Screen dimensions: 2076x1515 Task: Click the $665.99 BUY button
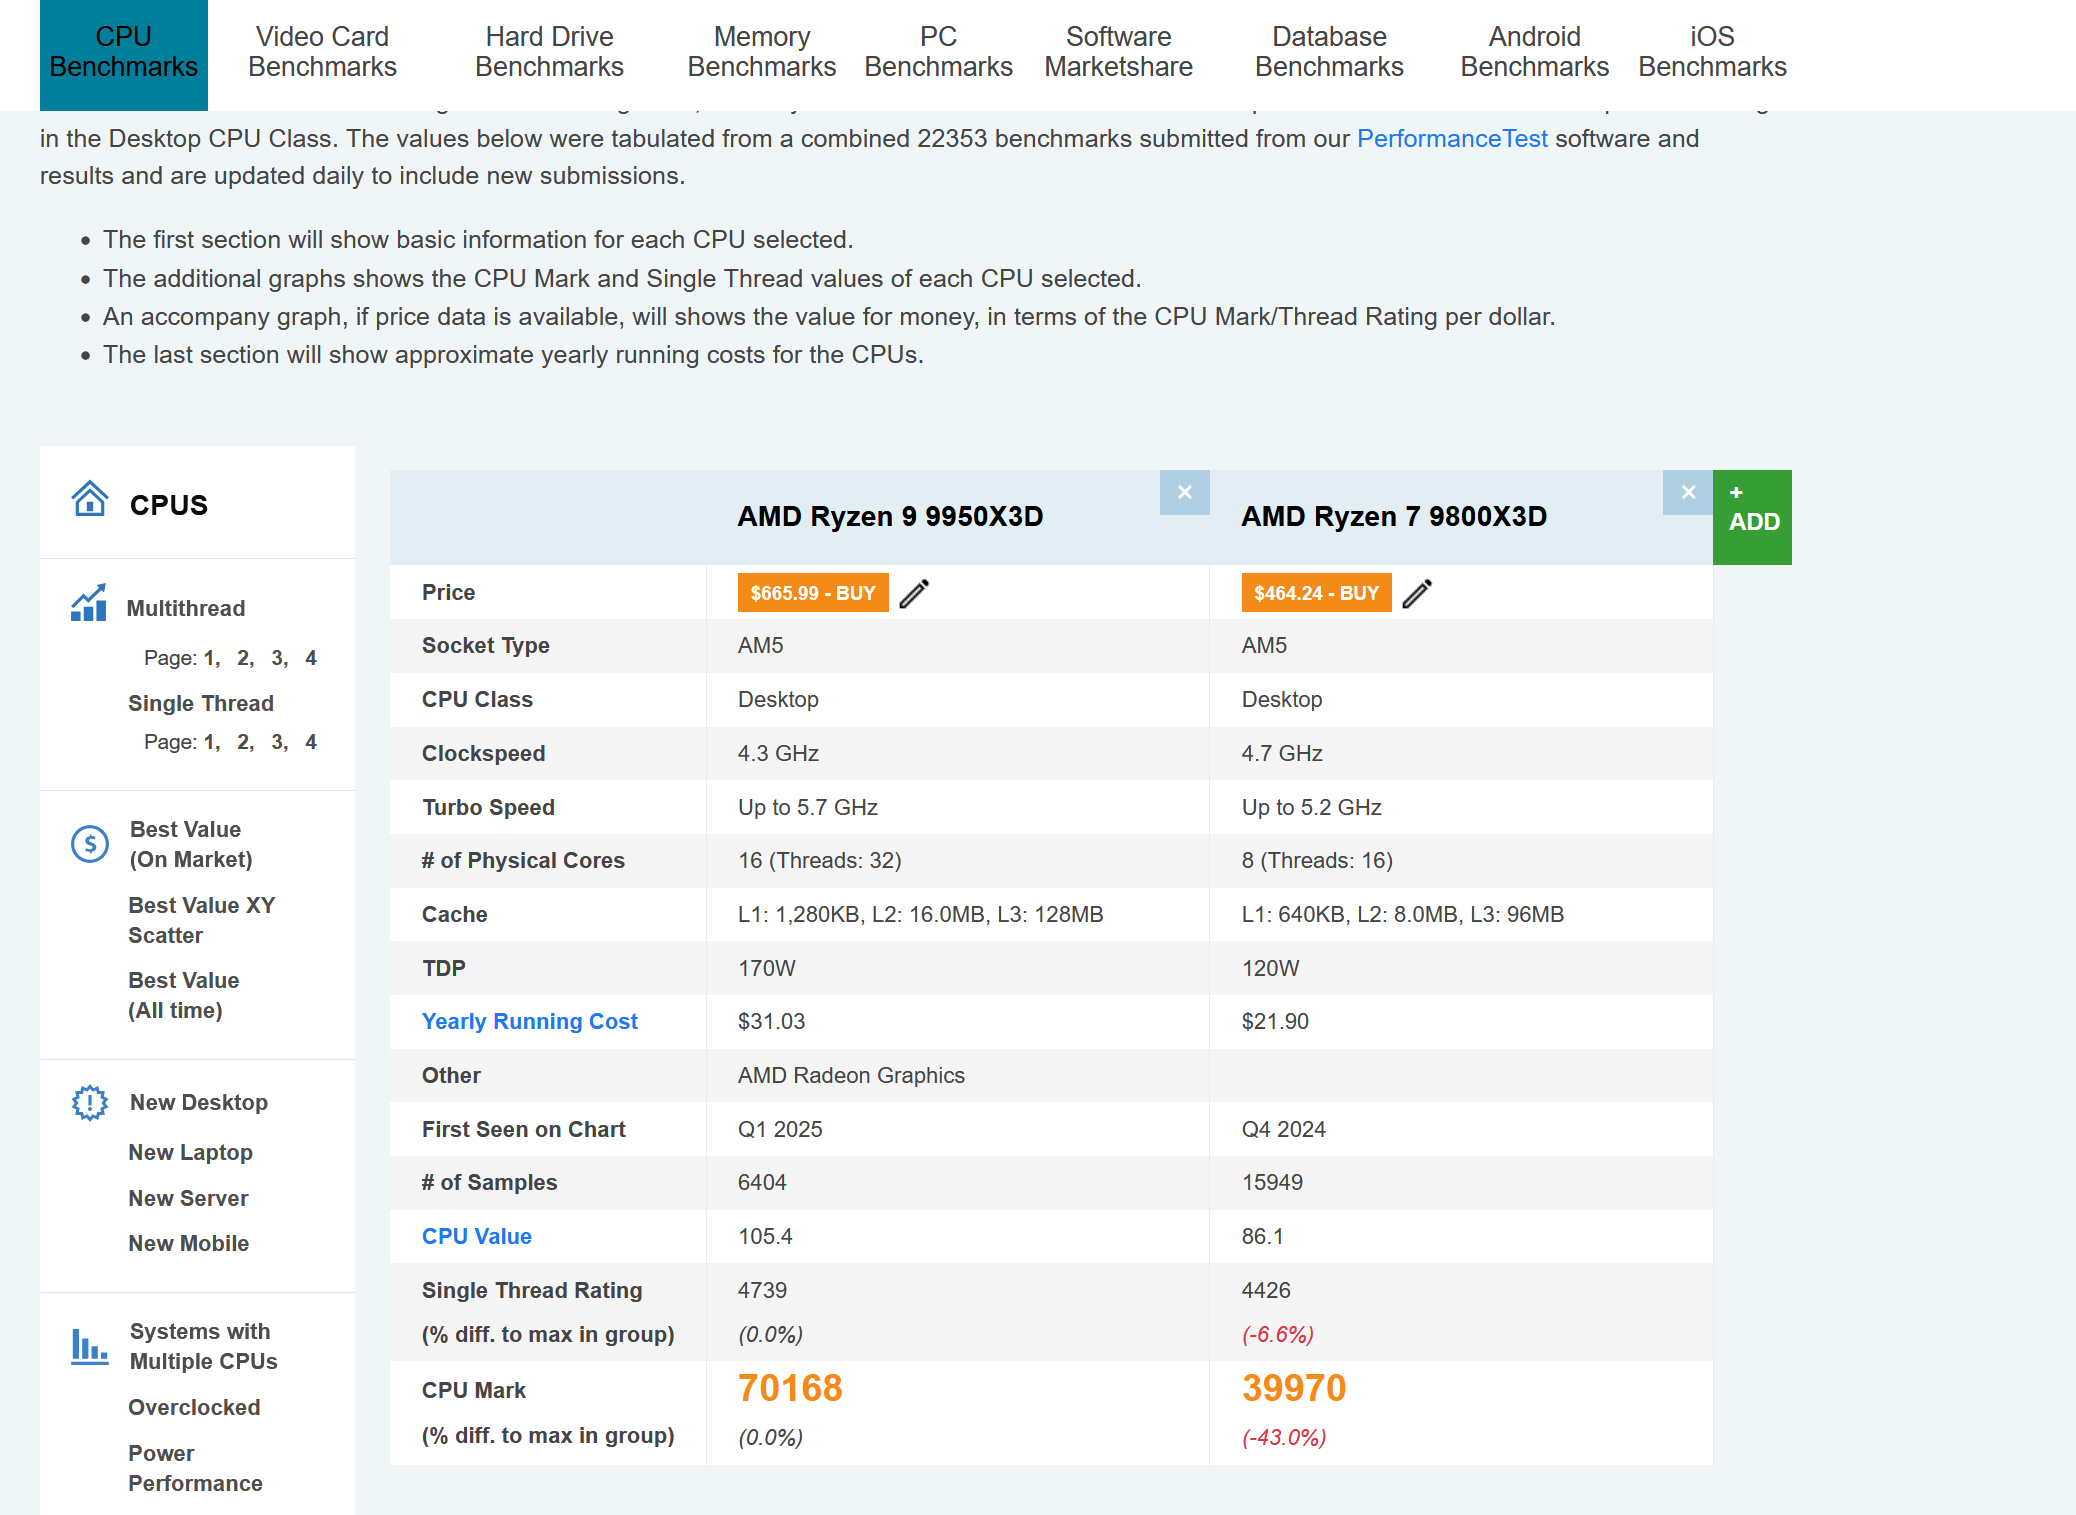[x=812, y=593]
